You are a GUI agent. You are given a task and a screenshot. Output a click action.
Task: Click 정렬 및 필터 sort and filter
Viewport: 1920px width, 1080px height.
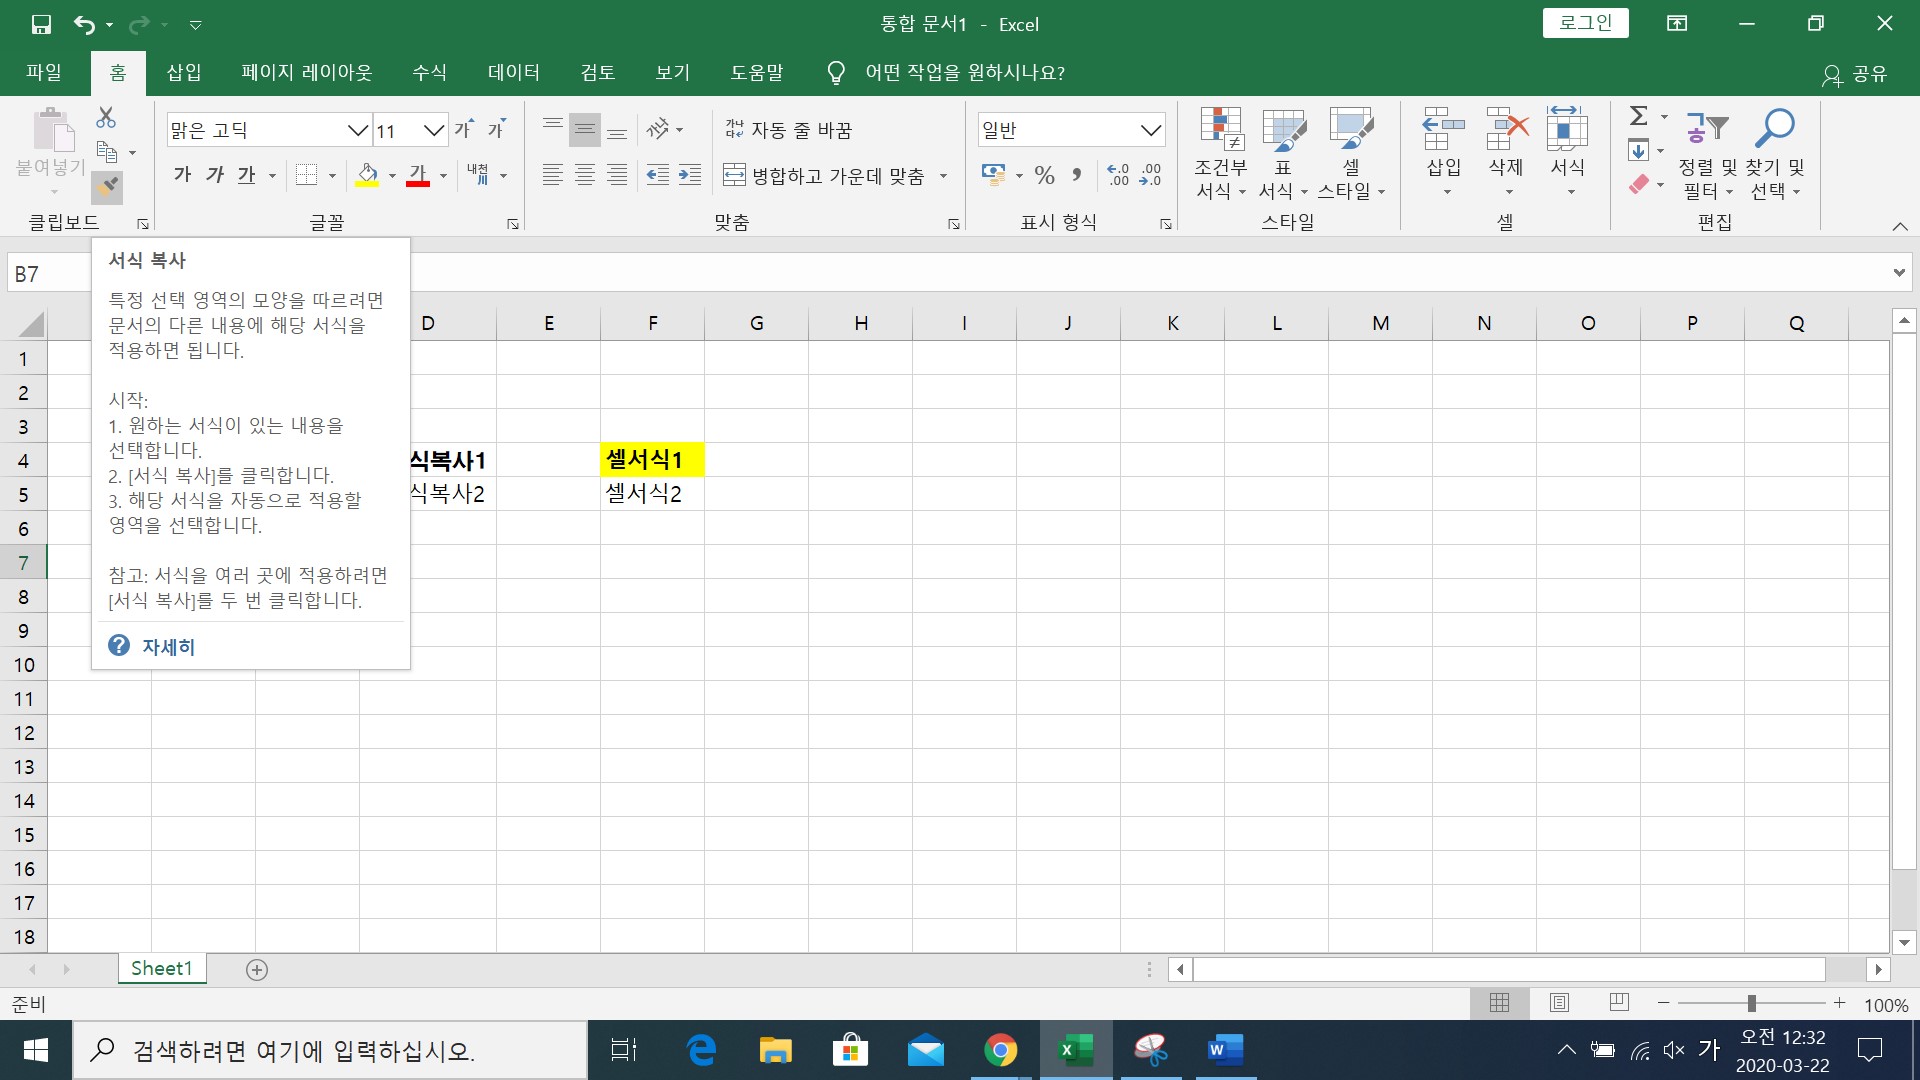[1708, 152]
